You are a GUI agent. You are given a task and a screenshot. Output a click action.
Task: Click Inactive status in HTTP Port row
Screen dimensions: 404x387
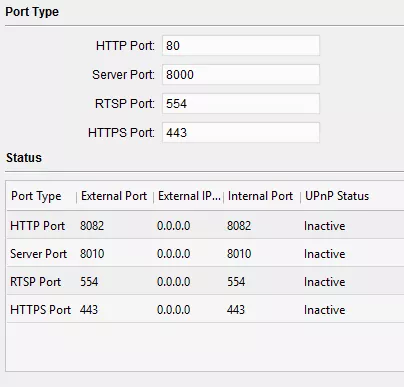tap(324, 226)
